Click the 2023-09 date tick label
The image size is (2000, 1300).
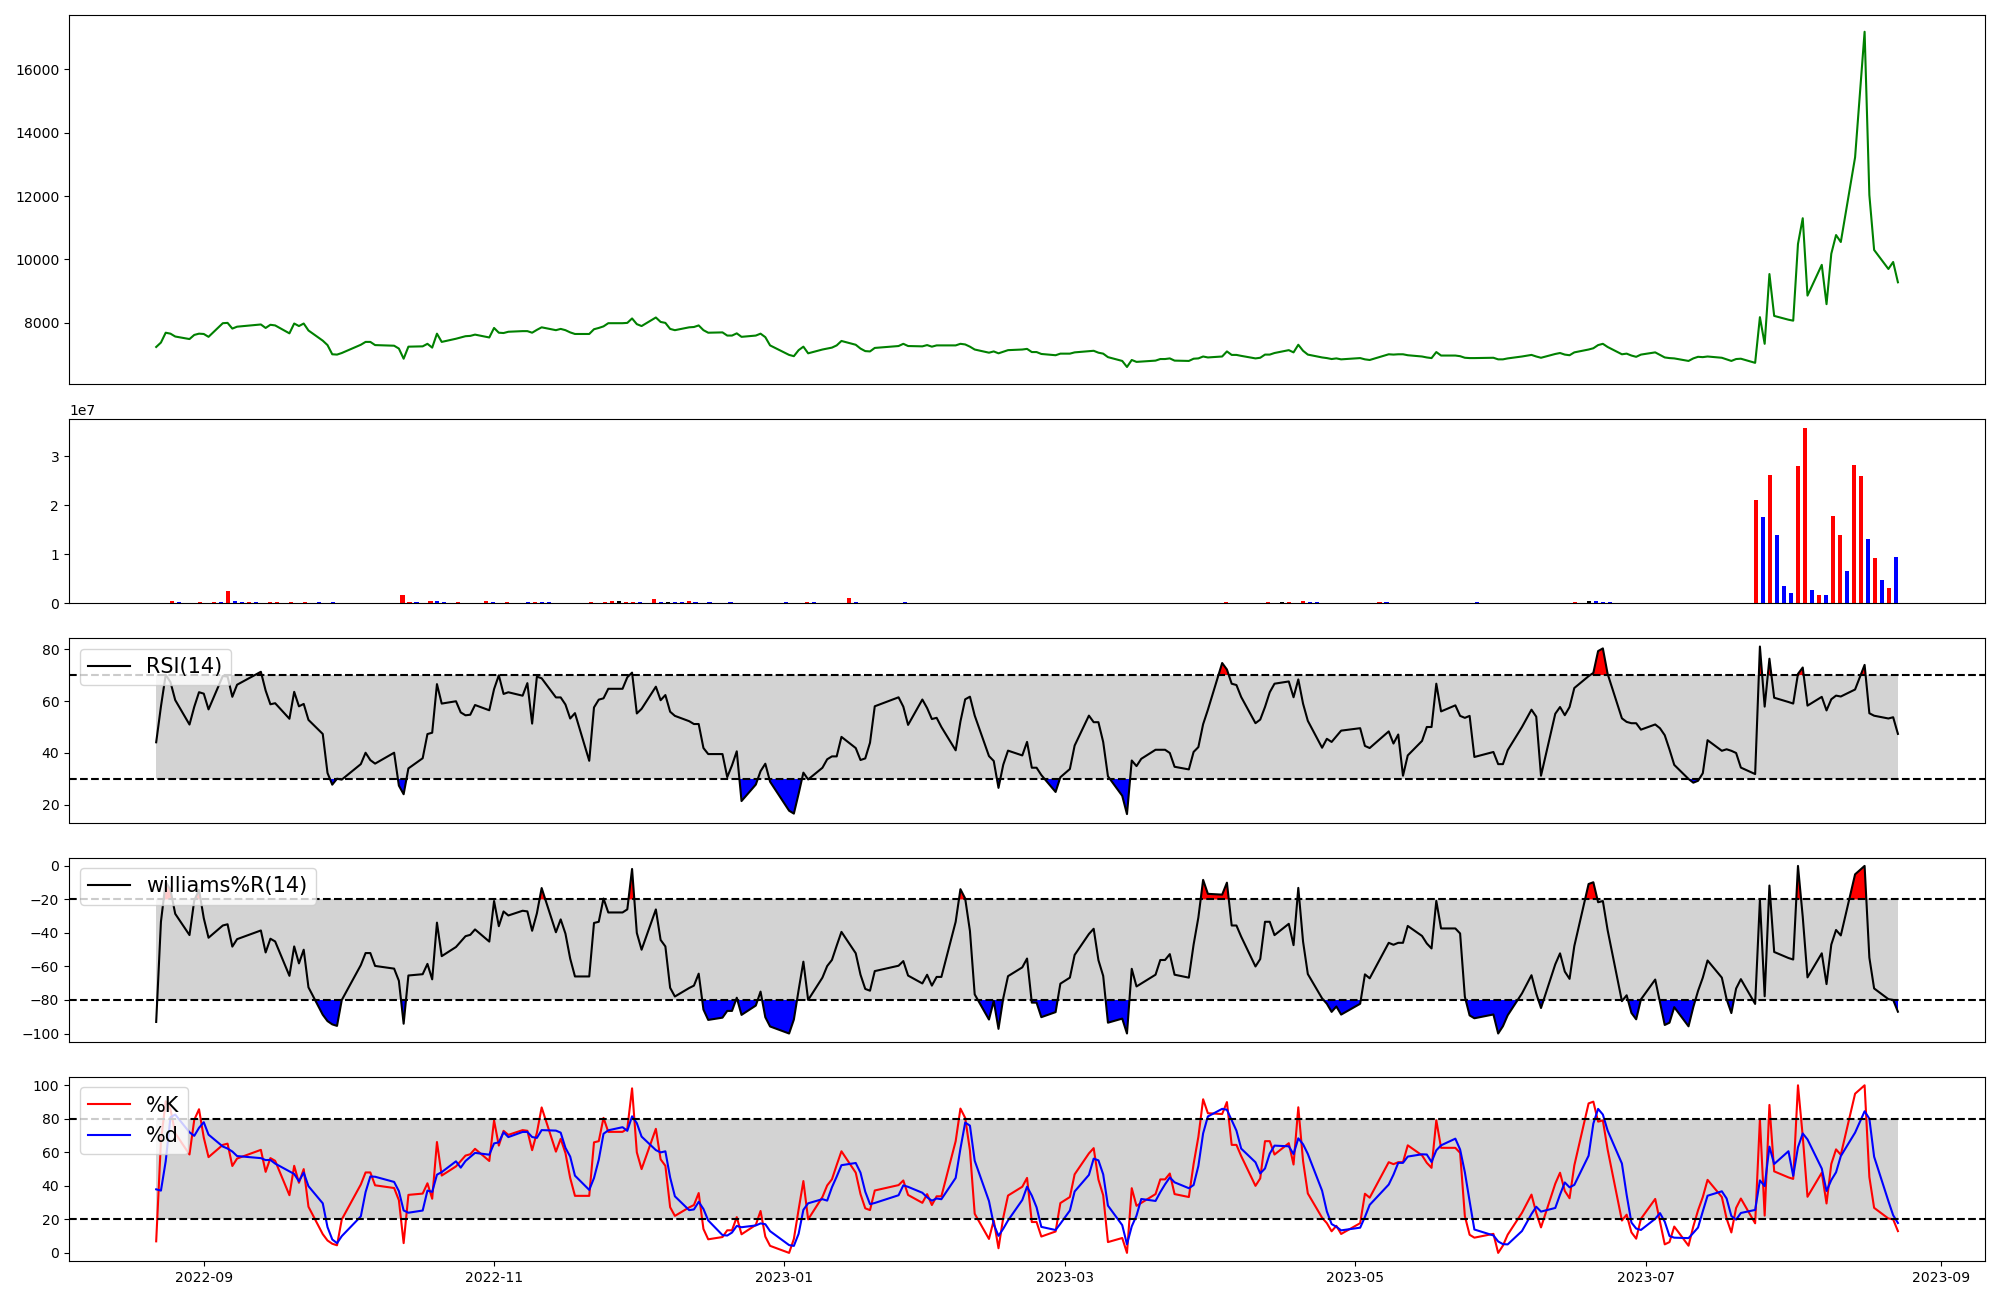click(x=1941, y=1277)
